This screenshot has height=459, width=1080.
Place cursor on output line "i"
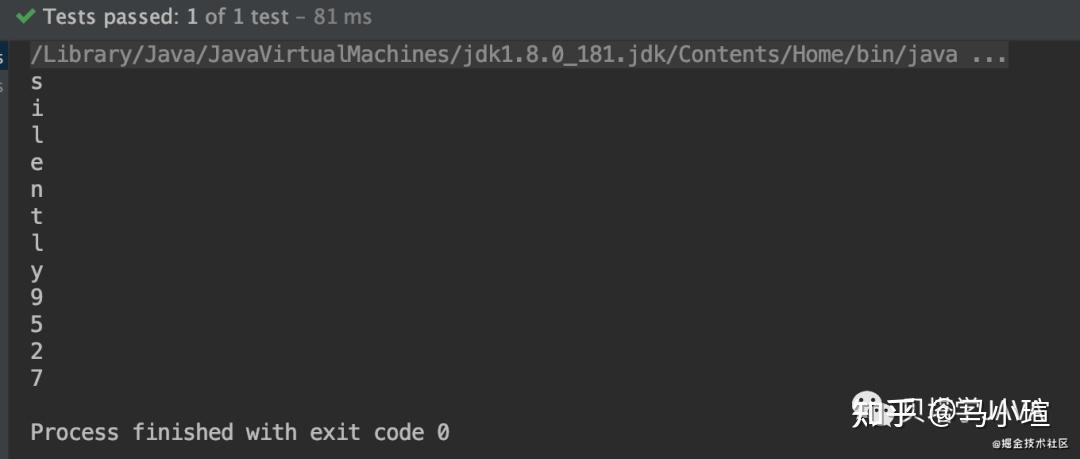pos(37,108)
